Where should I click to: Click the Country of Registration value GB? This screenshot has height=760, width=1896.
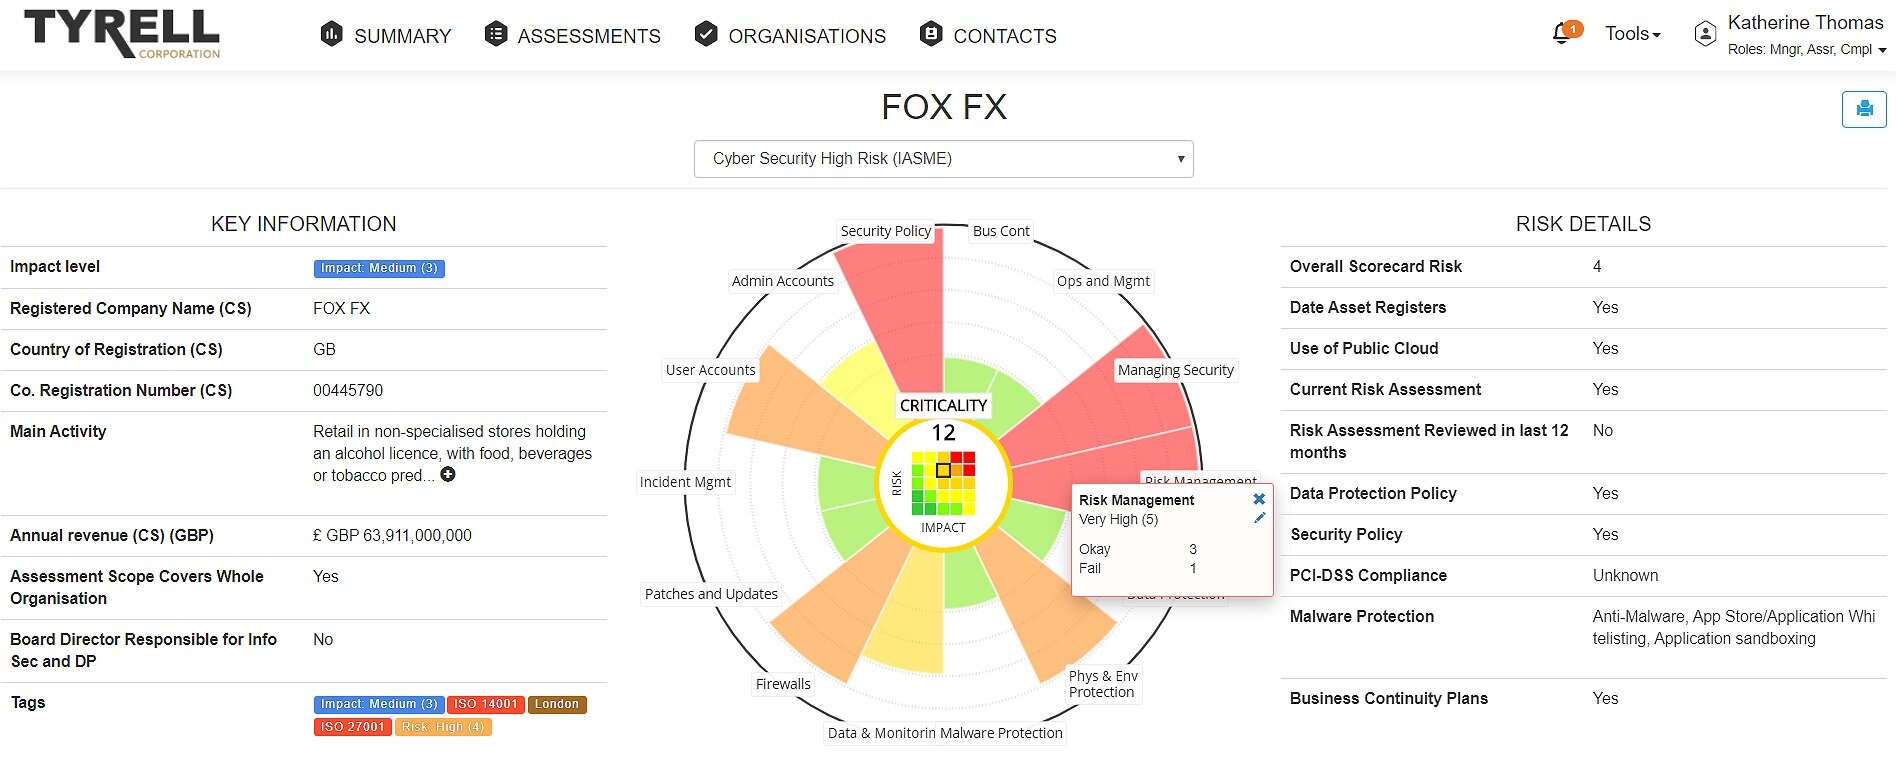tap(324, 350)
